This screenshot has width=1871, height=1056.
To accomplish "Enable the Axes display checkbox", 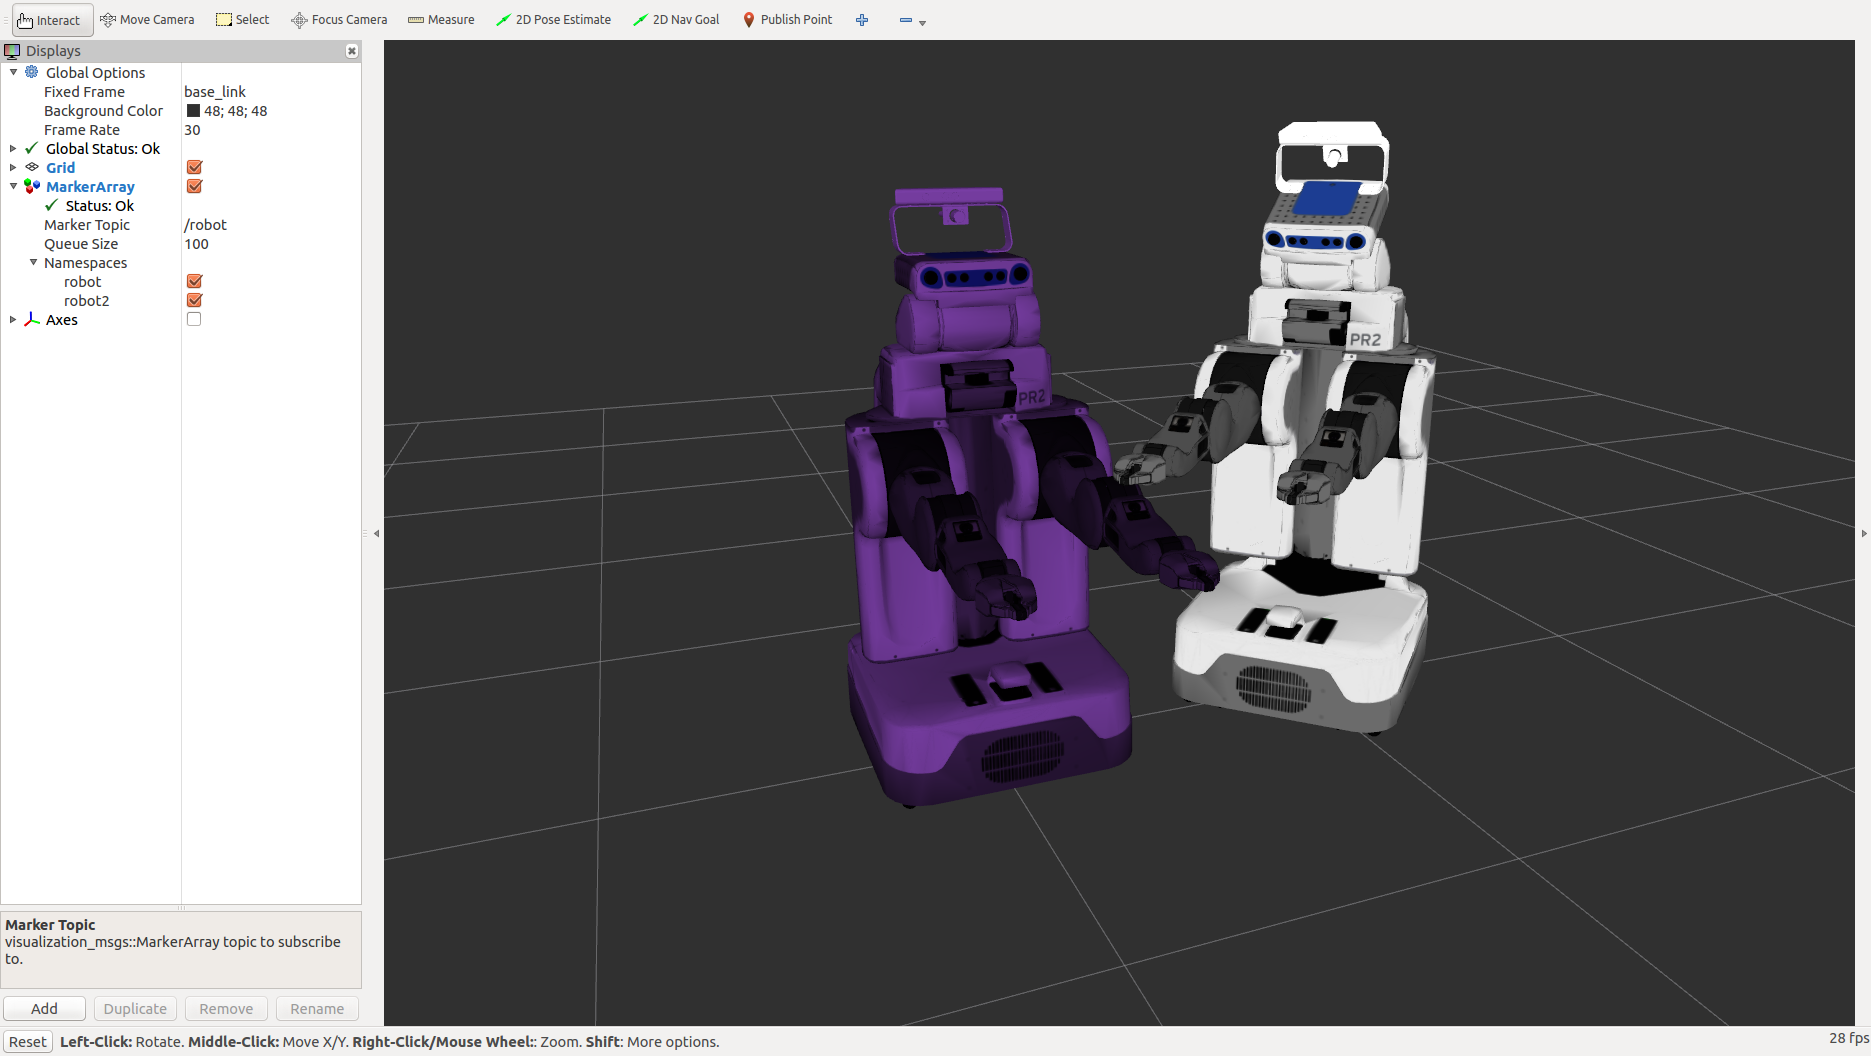I will coord(194,319).
